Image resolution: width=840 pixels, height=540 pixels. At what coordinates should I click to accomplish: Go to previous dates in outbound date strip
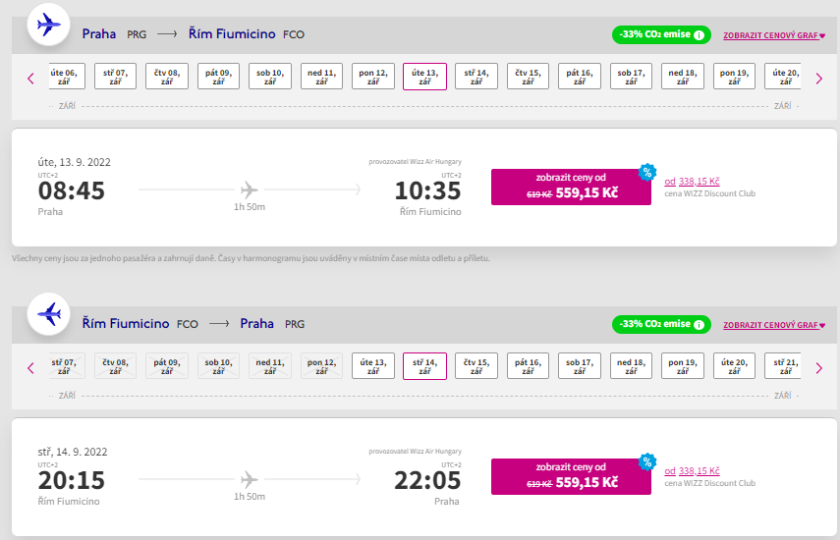pyautogui.click(x=31, y=78)
